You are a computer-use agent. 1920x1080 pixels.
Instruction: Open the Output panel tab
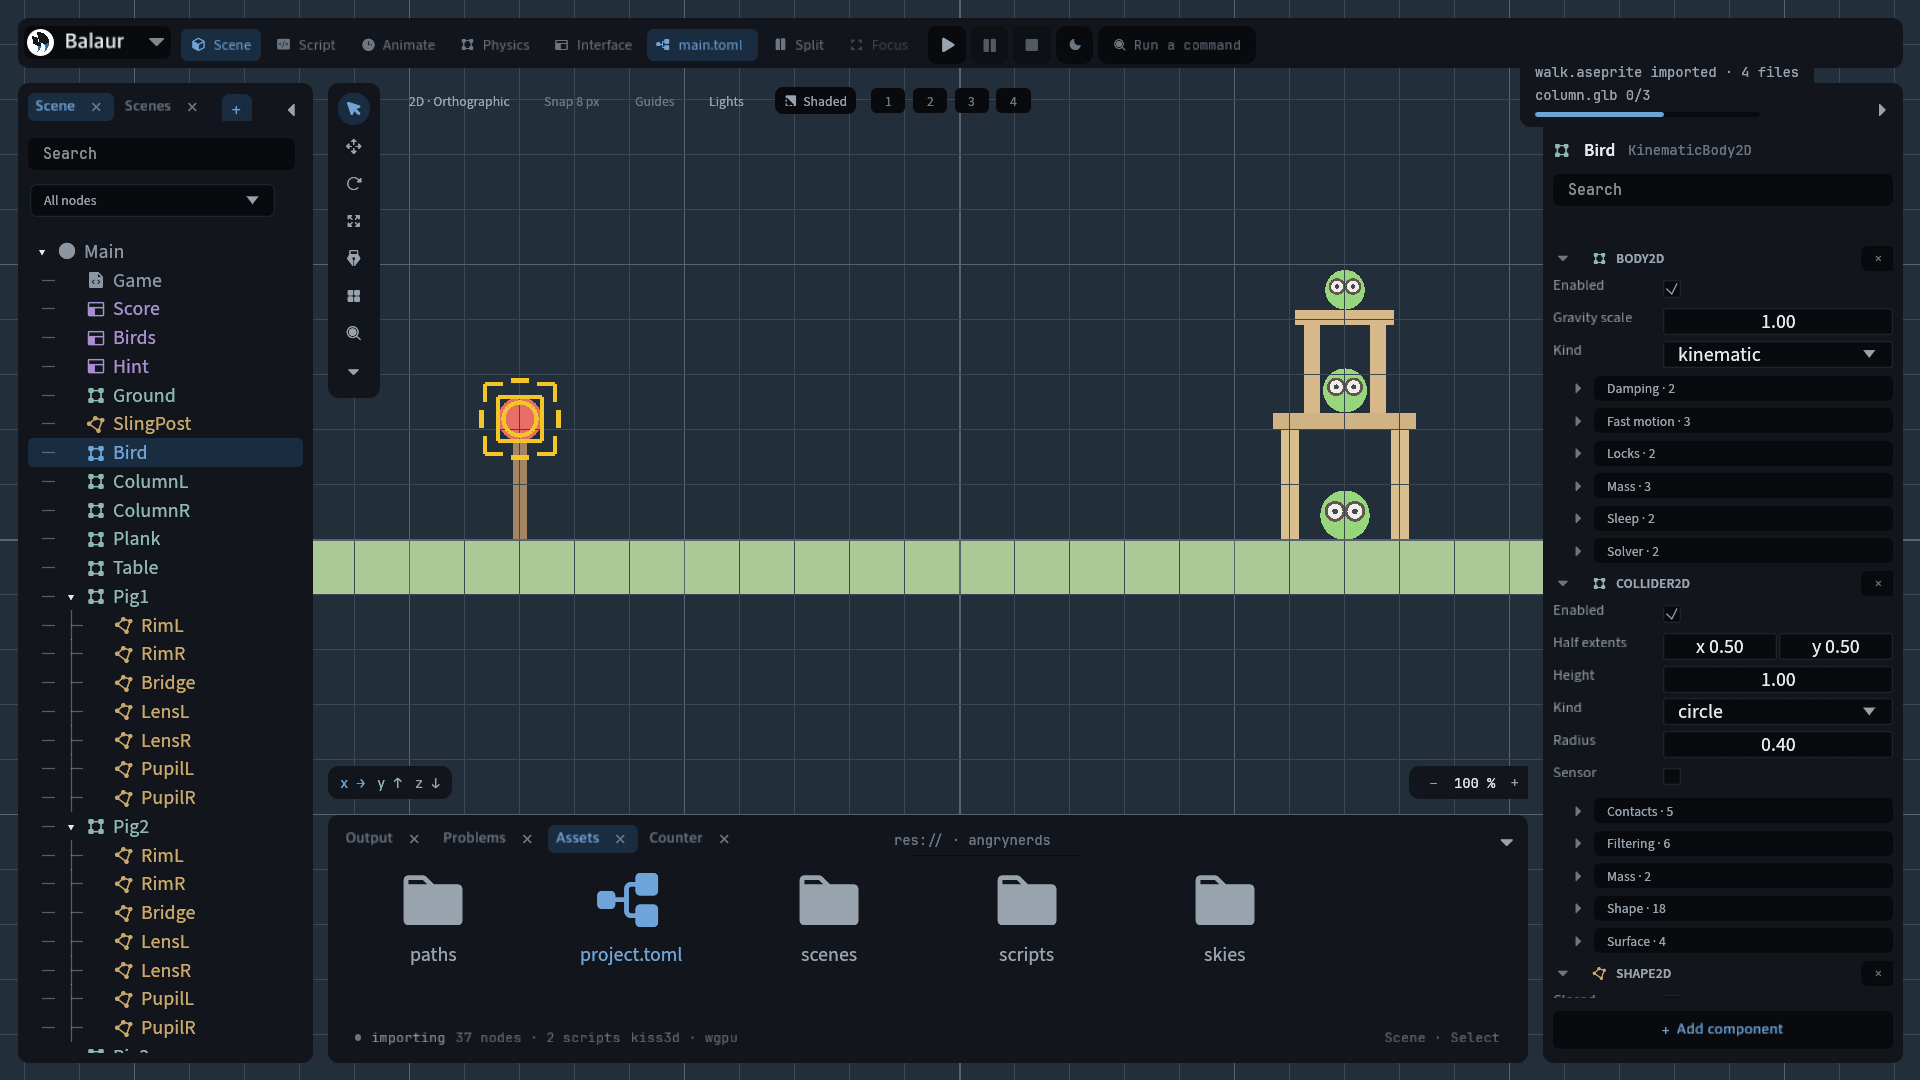(369, 839)
